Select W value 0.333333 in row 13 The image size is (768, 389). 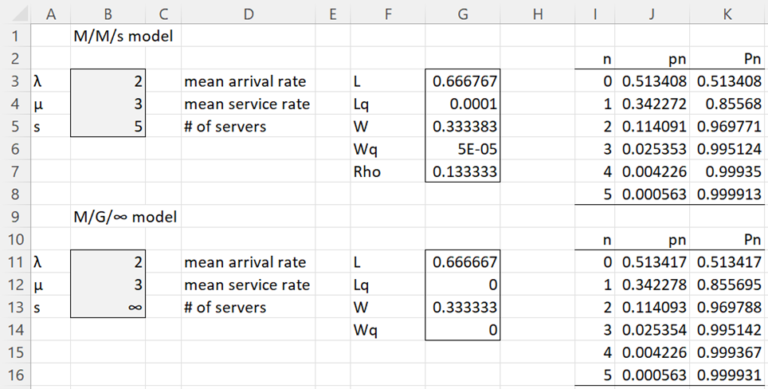point(462,307)
